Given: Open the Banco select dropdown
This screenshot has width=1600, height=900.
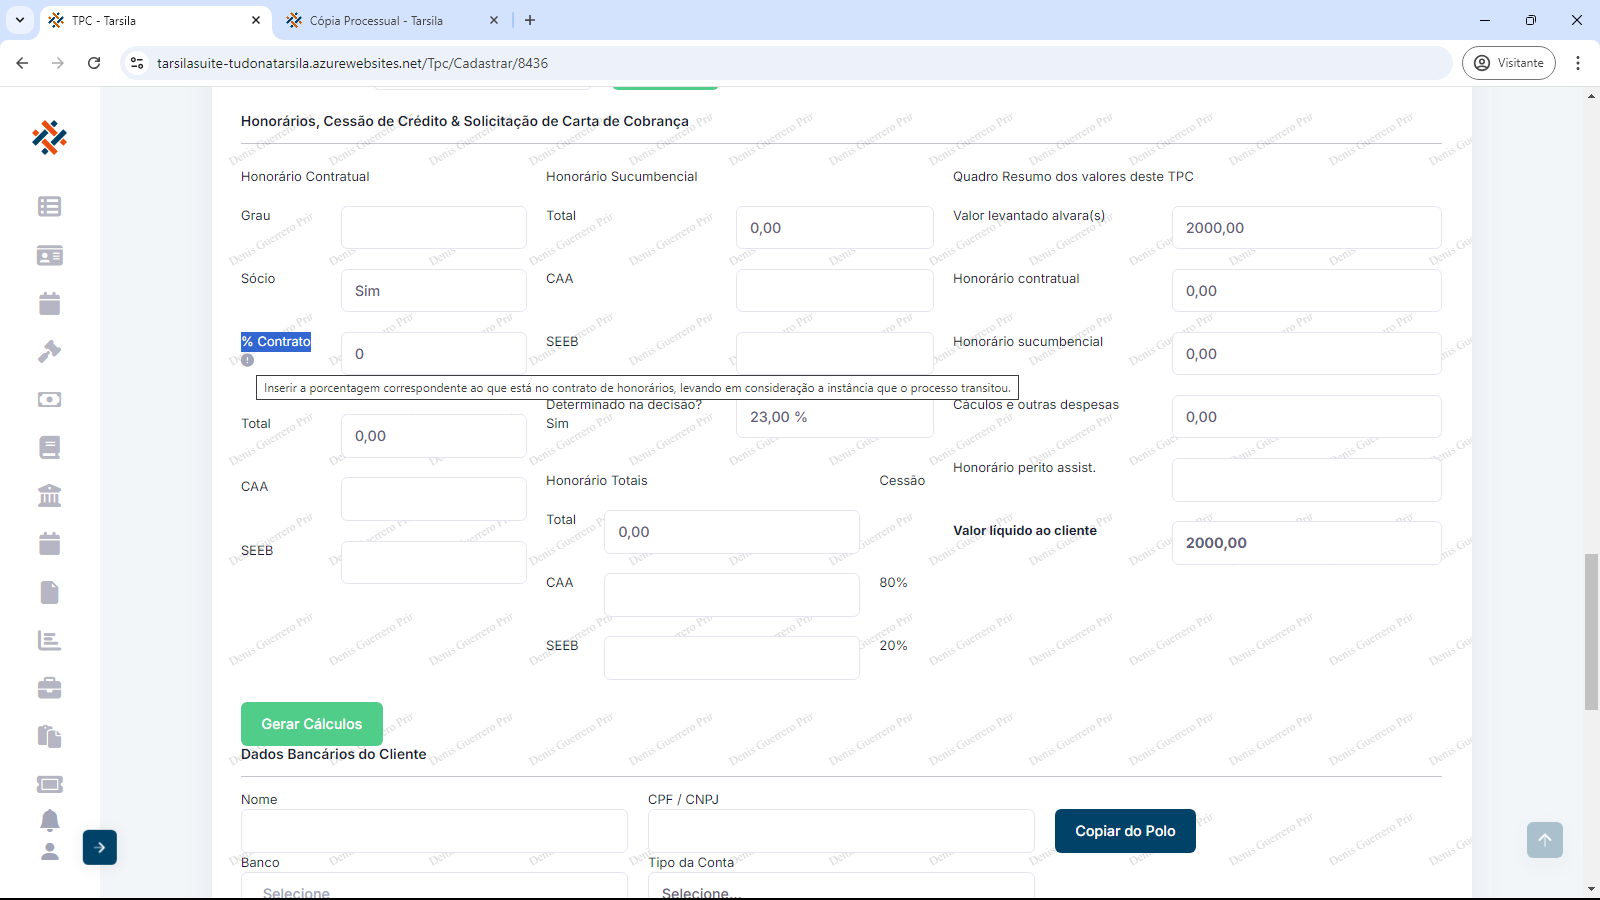Looking at the screenshot, I should [434, 887].
